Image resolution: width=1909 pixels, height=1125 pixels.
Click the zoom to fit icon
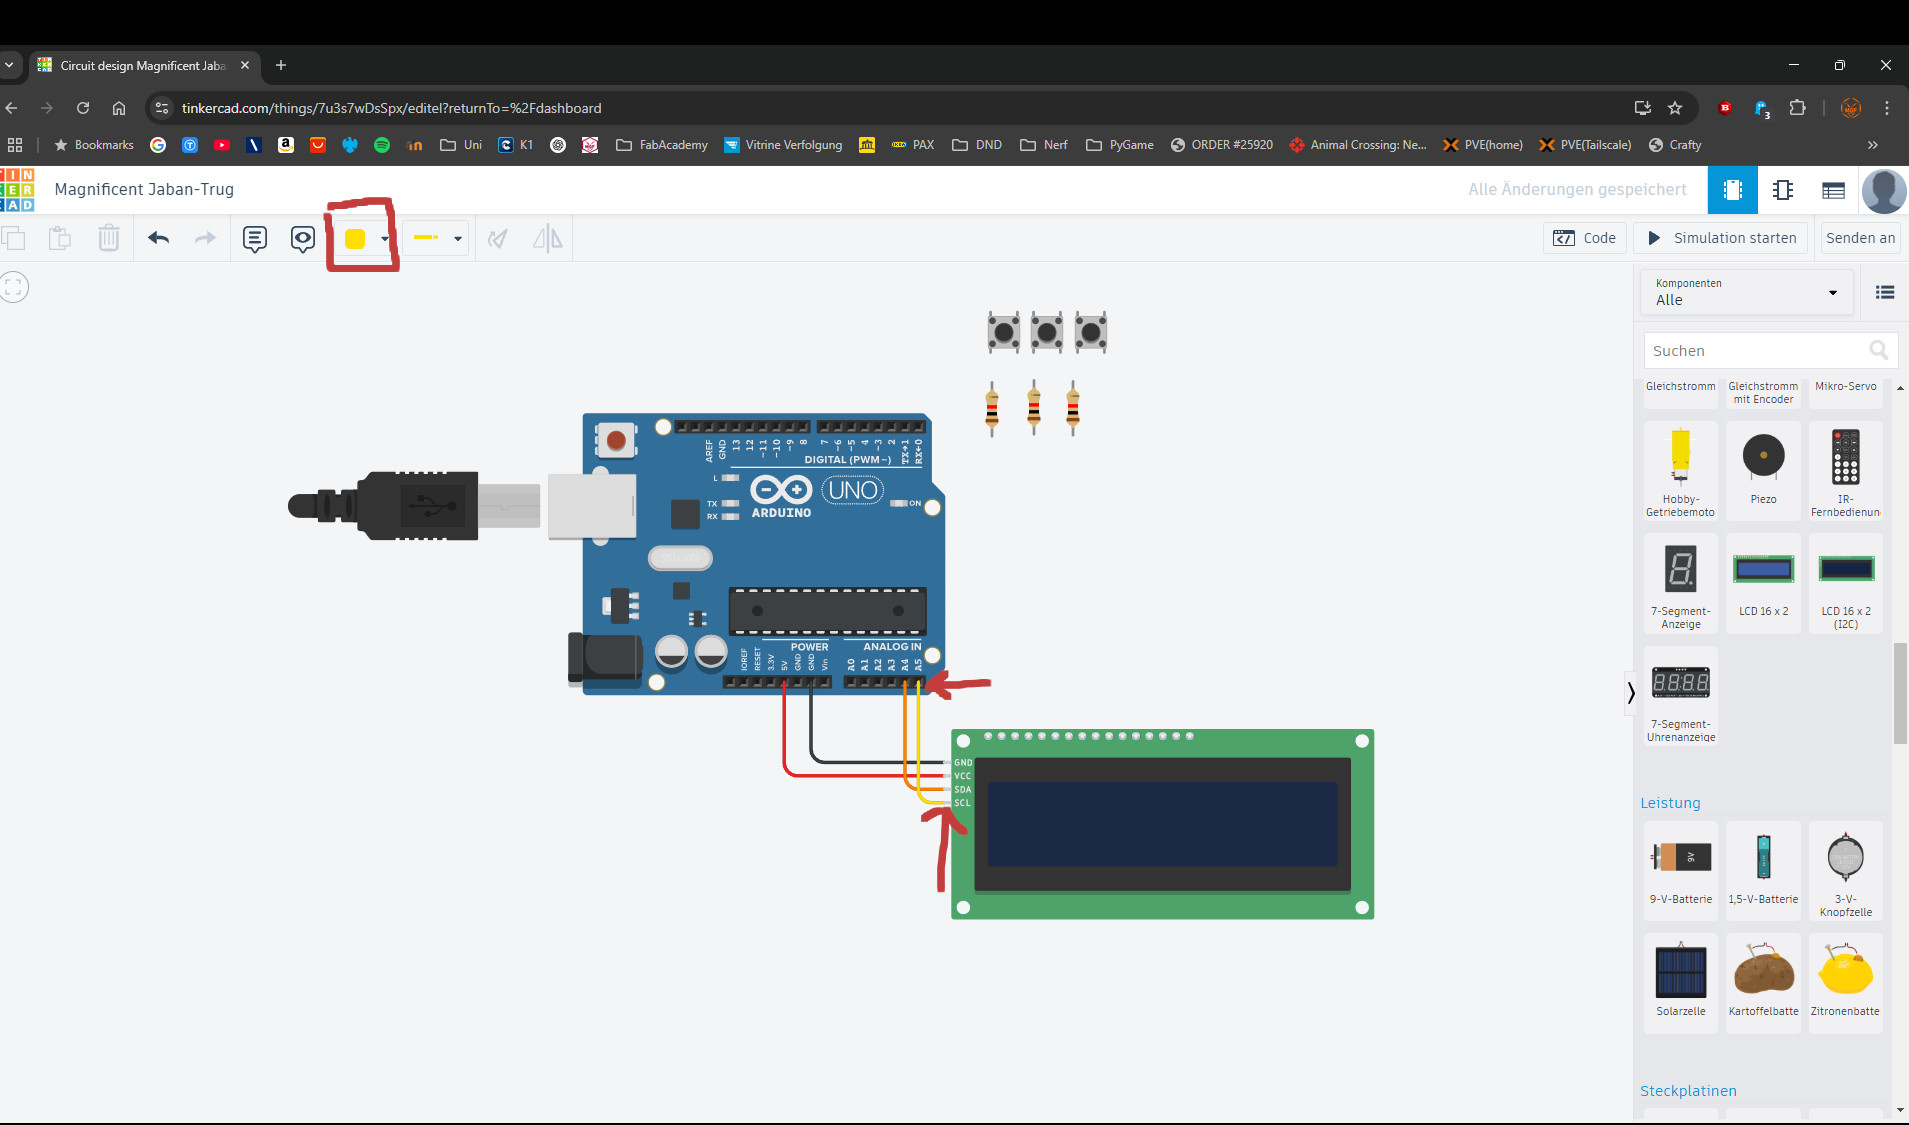click(14, 287)
